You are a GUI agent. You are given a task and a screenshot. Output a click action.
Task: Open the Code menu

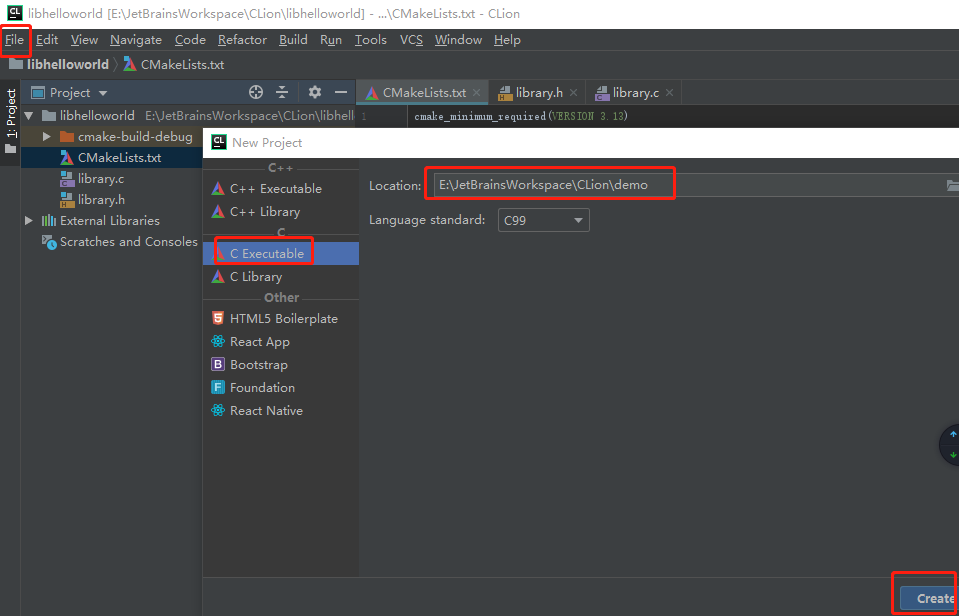tap(190, 40)
